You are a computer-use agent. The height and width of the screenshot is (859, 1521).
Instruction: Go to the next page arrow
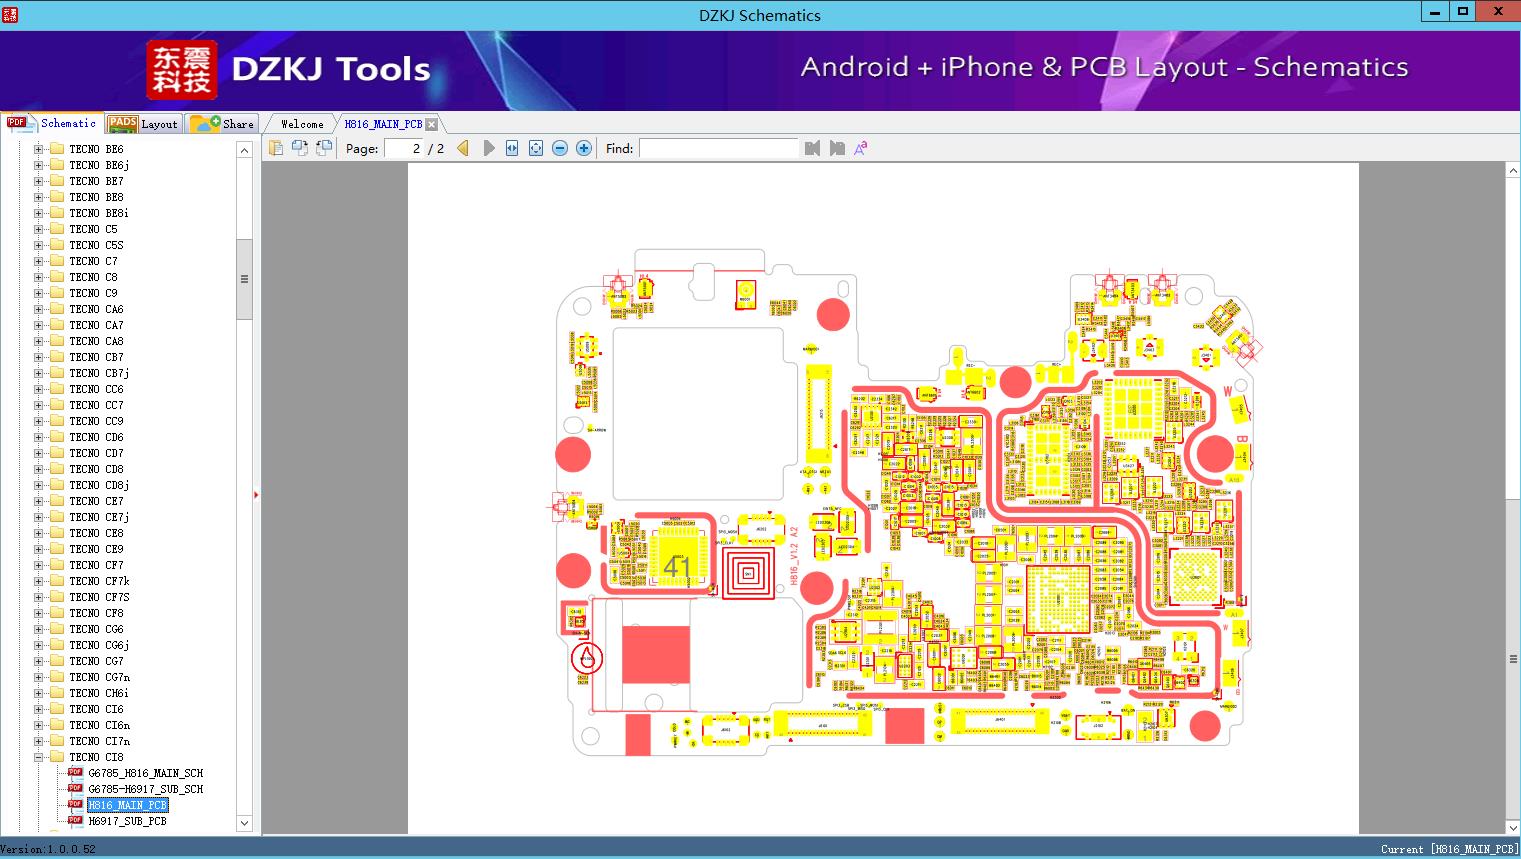[488, 148]
